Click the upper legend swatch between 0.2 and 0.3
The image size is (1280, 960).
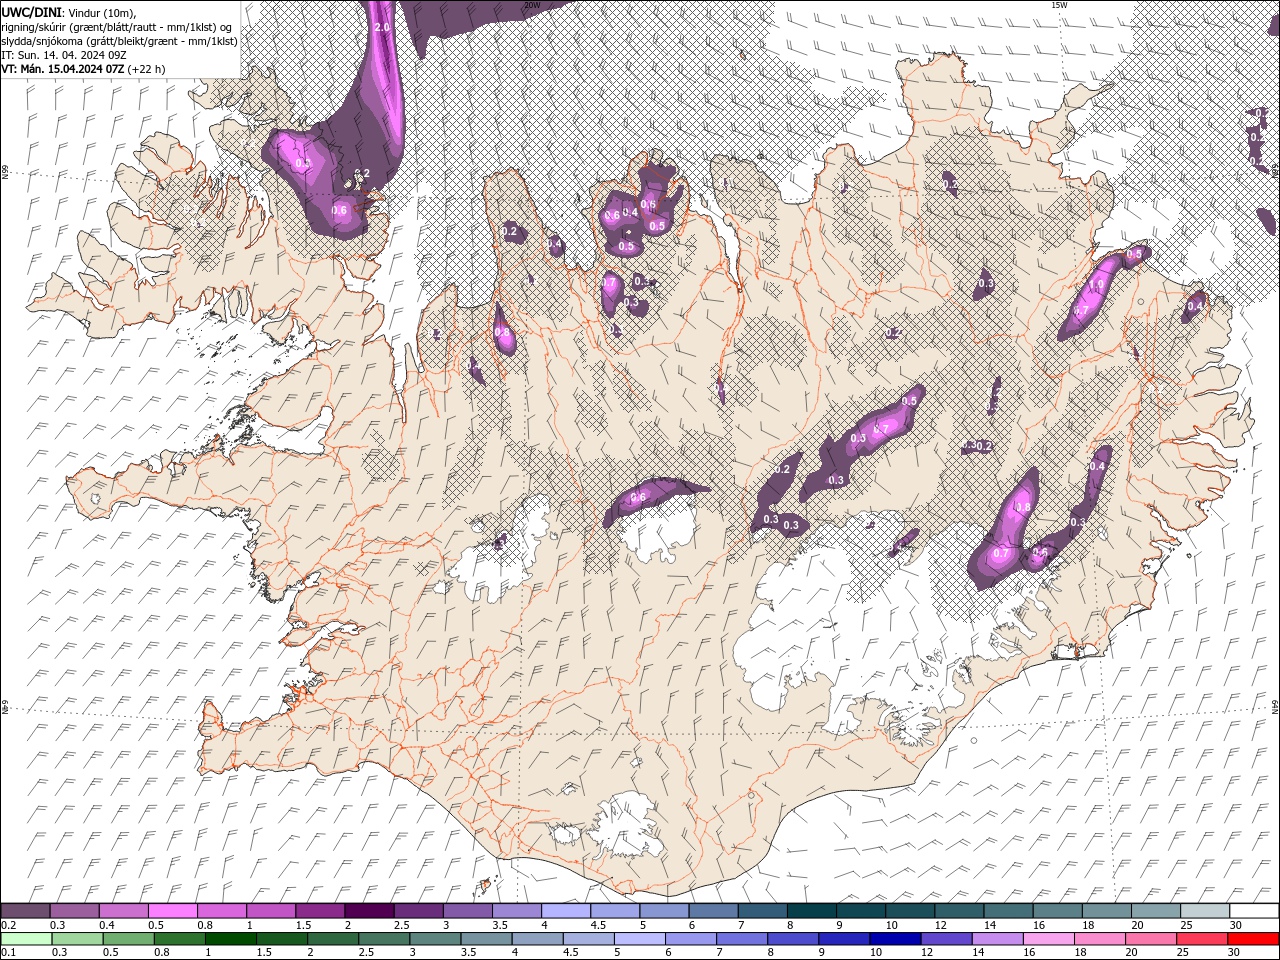click(25, 910)
